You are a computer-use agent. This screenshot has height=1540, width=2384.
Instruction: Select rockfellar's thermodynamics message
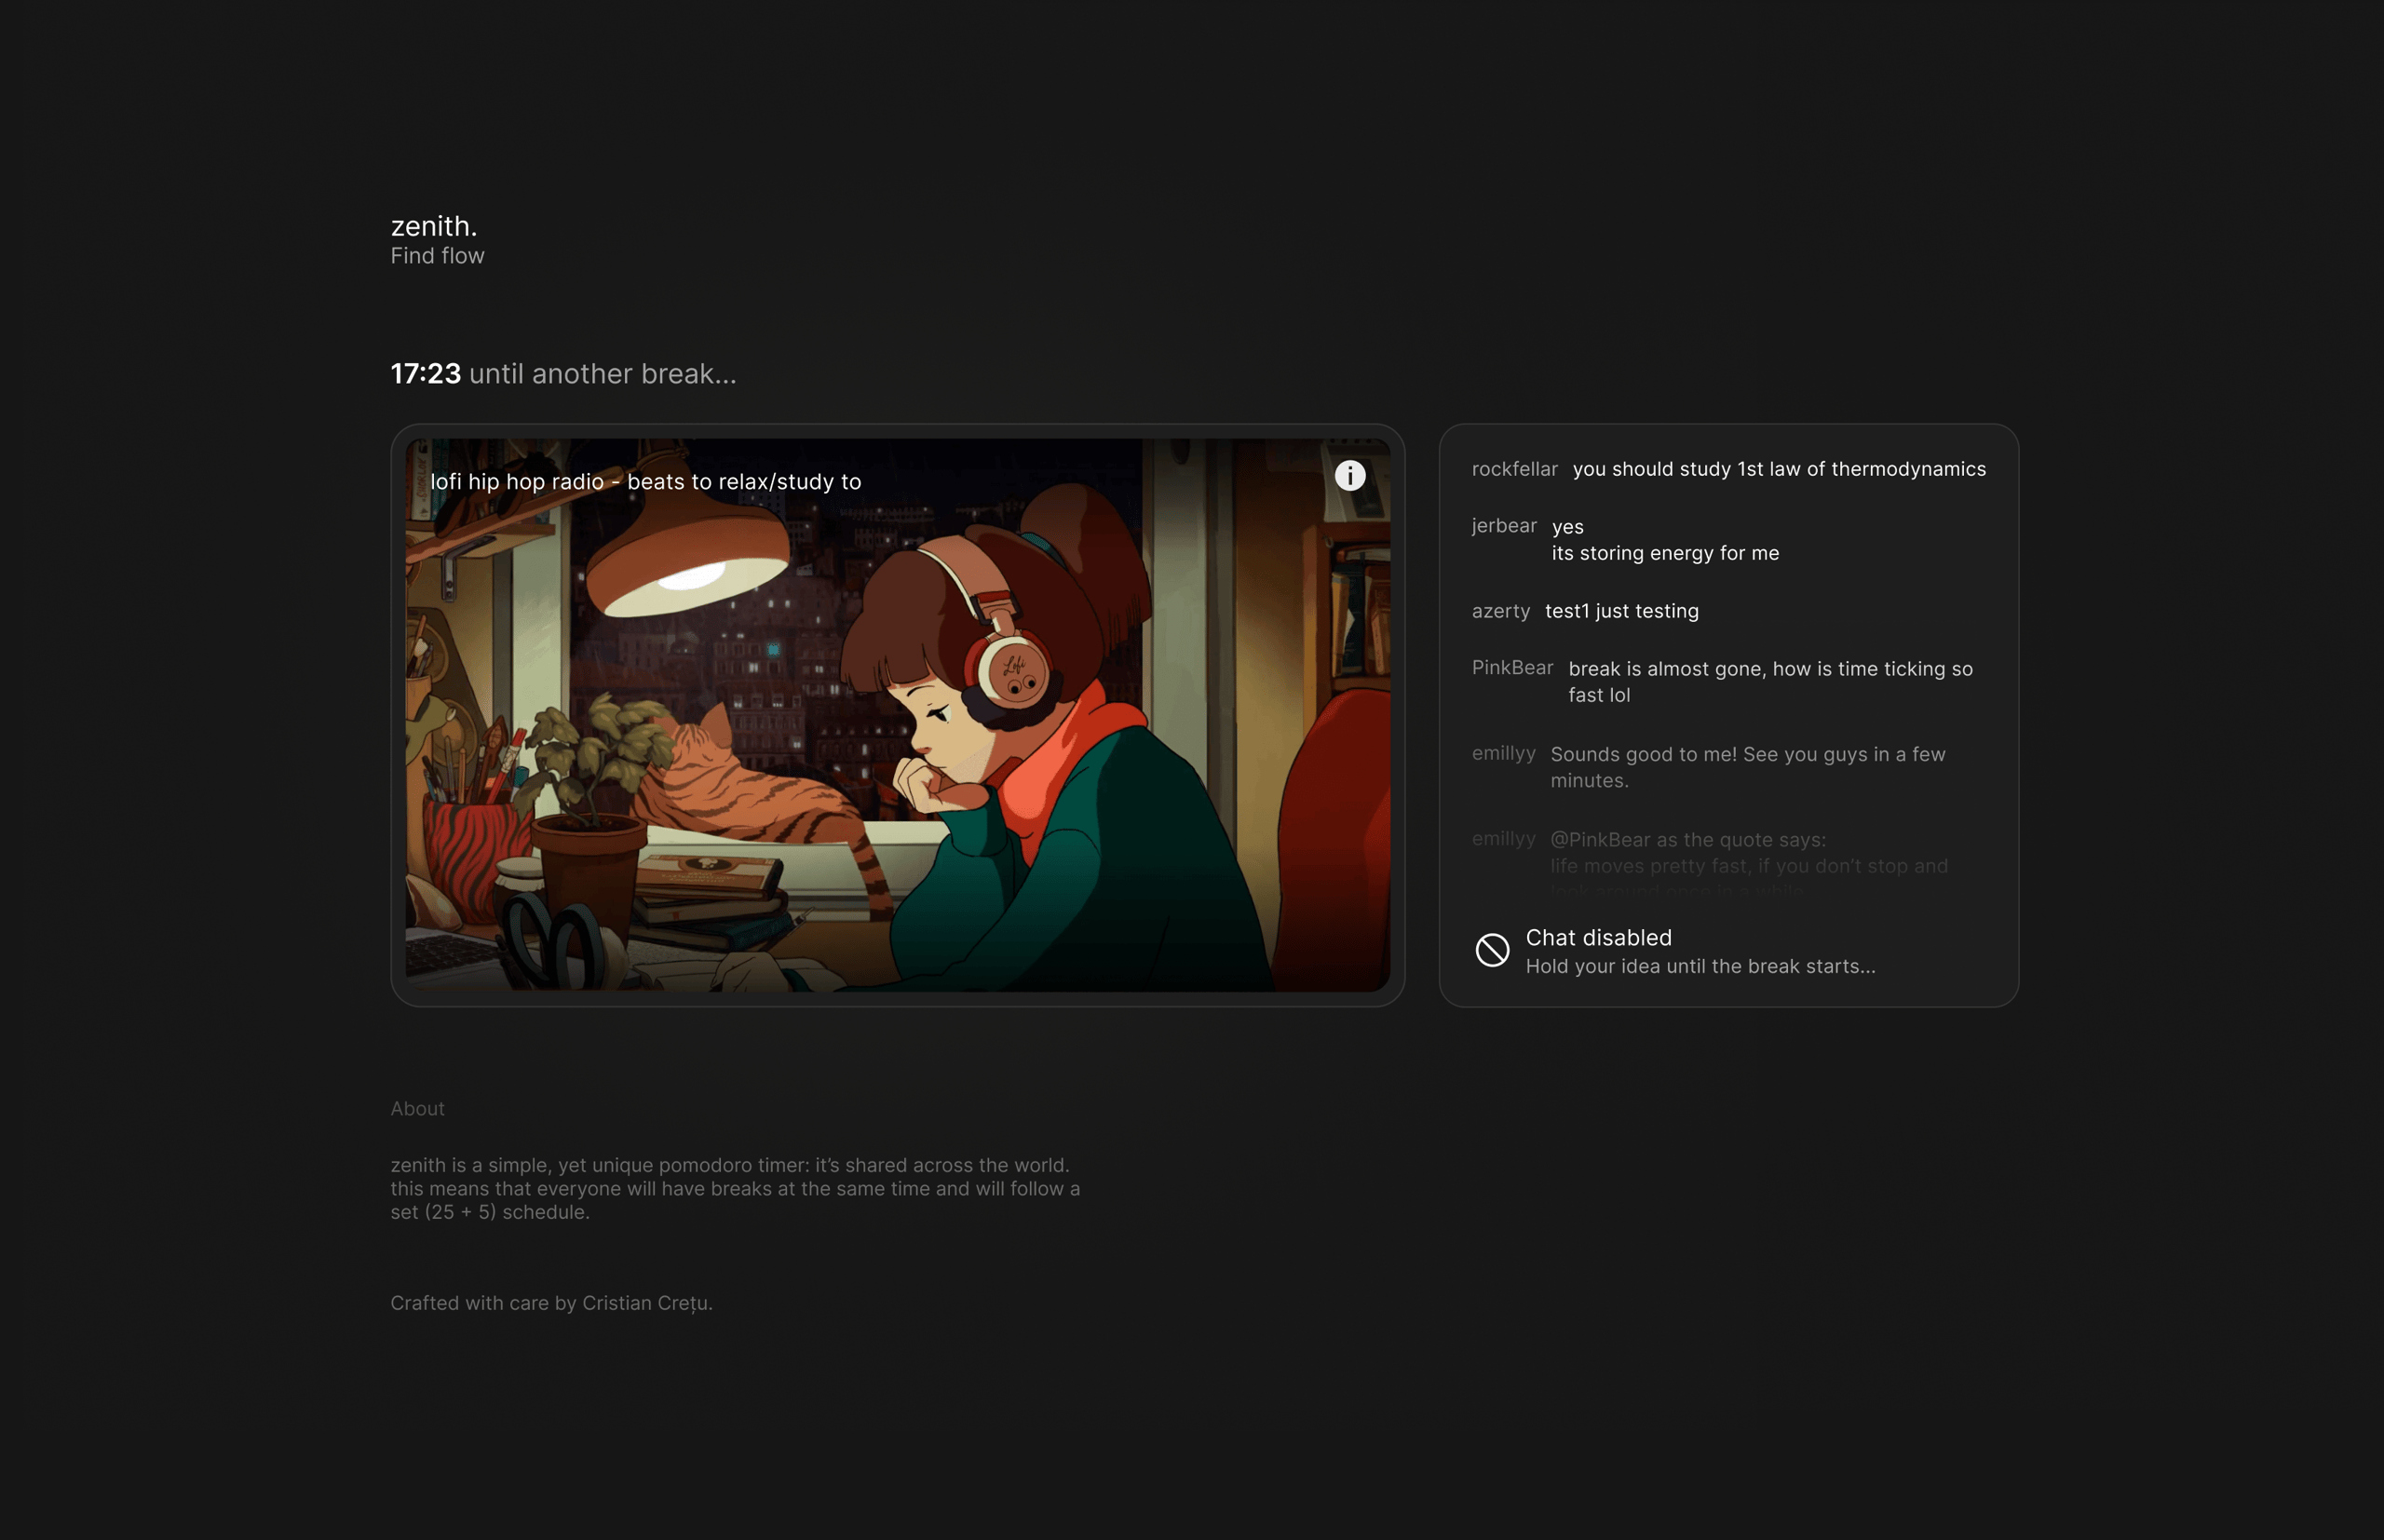click(x=1779, y=470)
